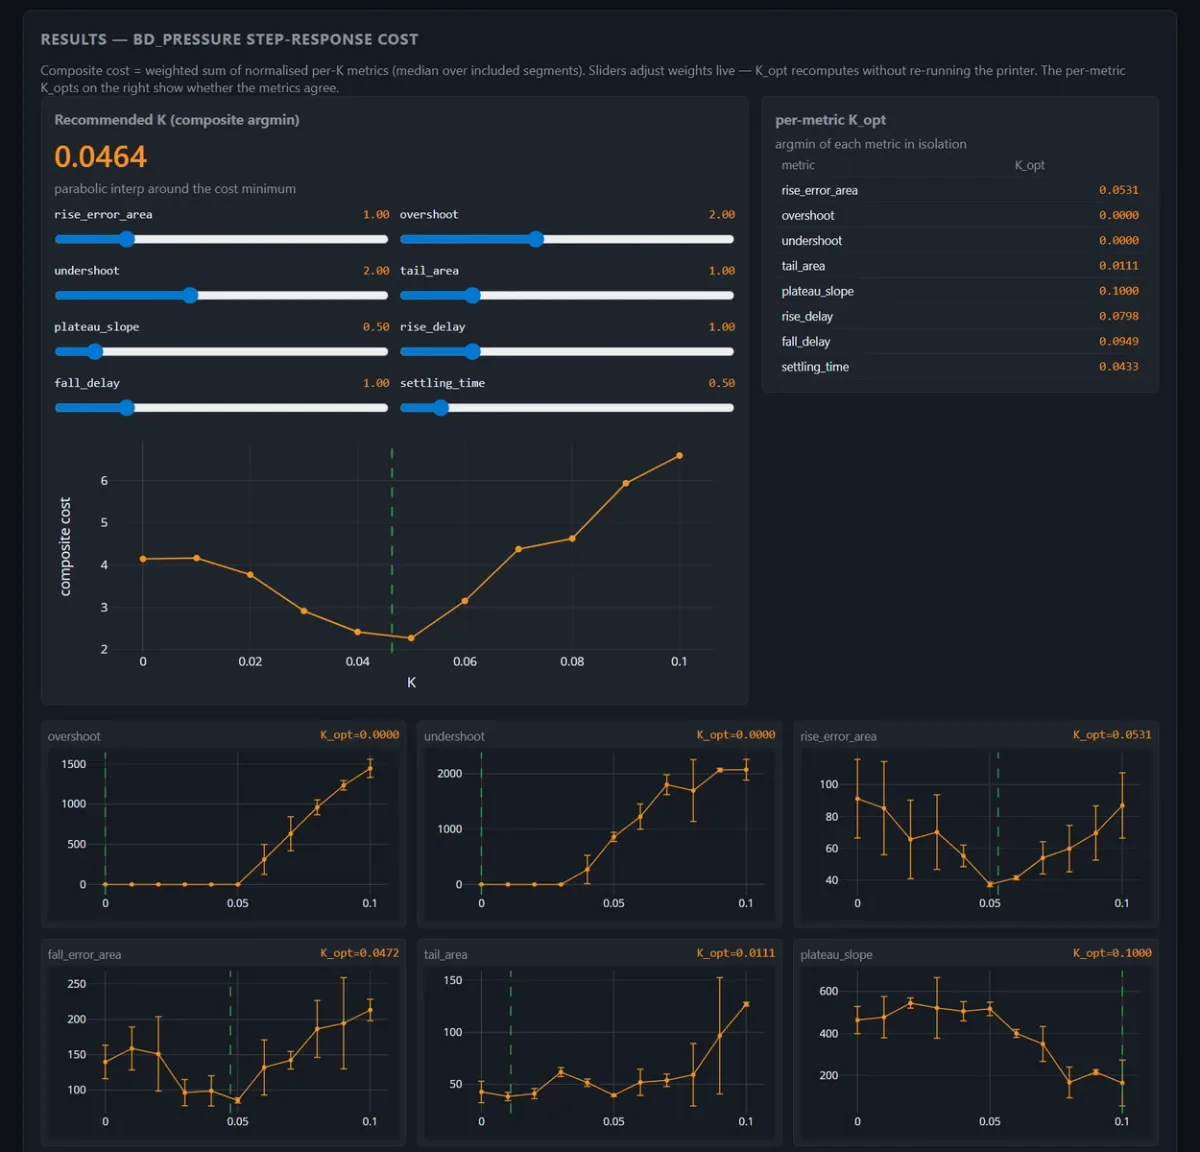Click the undershoot row in per-metric table
This screenshot has height=1152, width=1200.
(960, 241)
